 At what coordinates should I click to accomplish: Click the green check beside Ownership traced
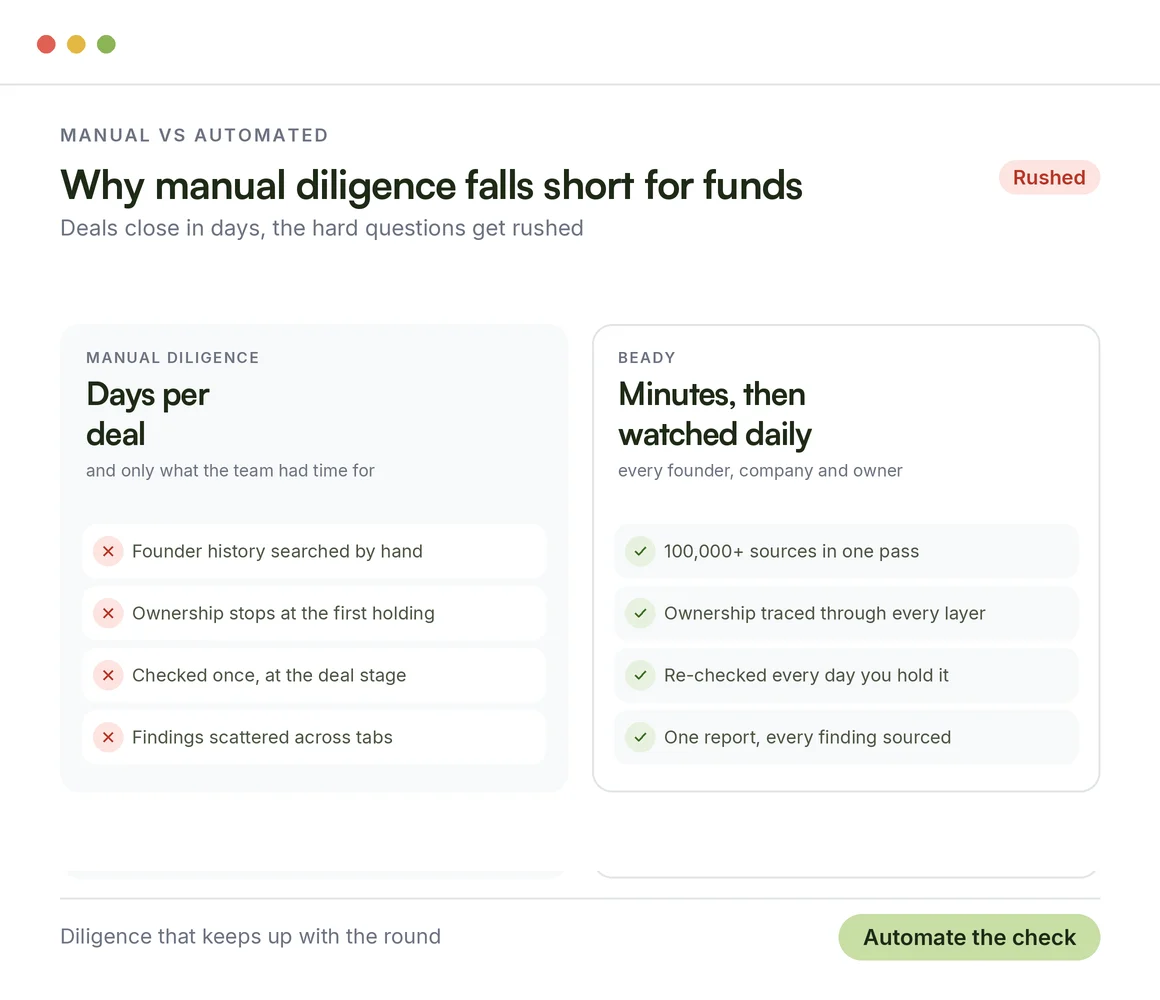pos(640,613)
